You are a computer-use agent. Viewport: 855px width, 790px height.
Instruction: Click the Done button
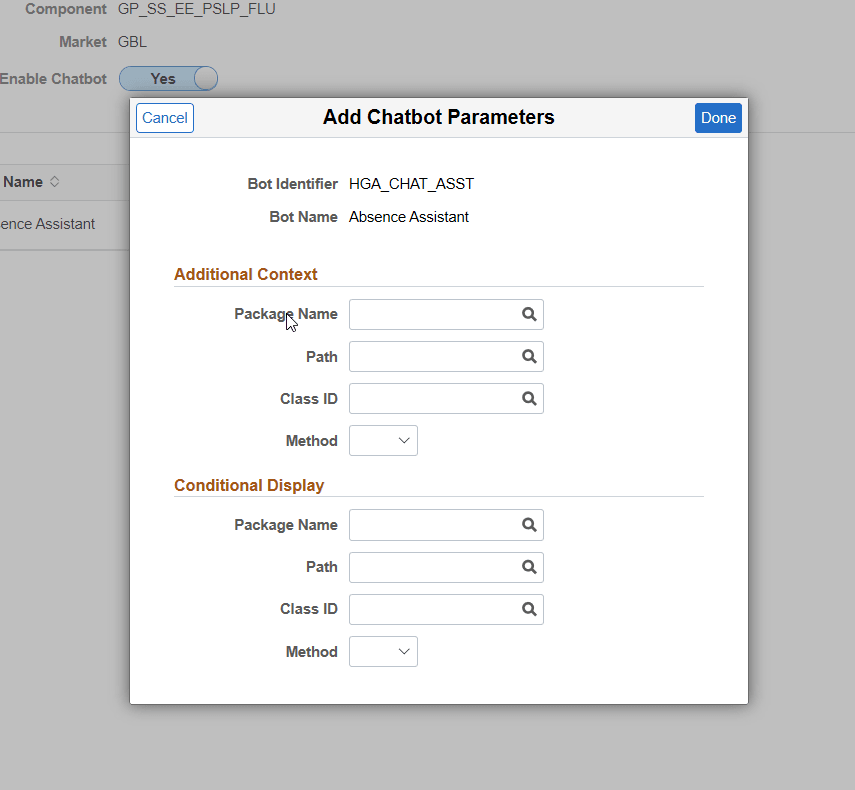click(718, 117)
